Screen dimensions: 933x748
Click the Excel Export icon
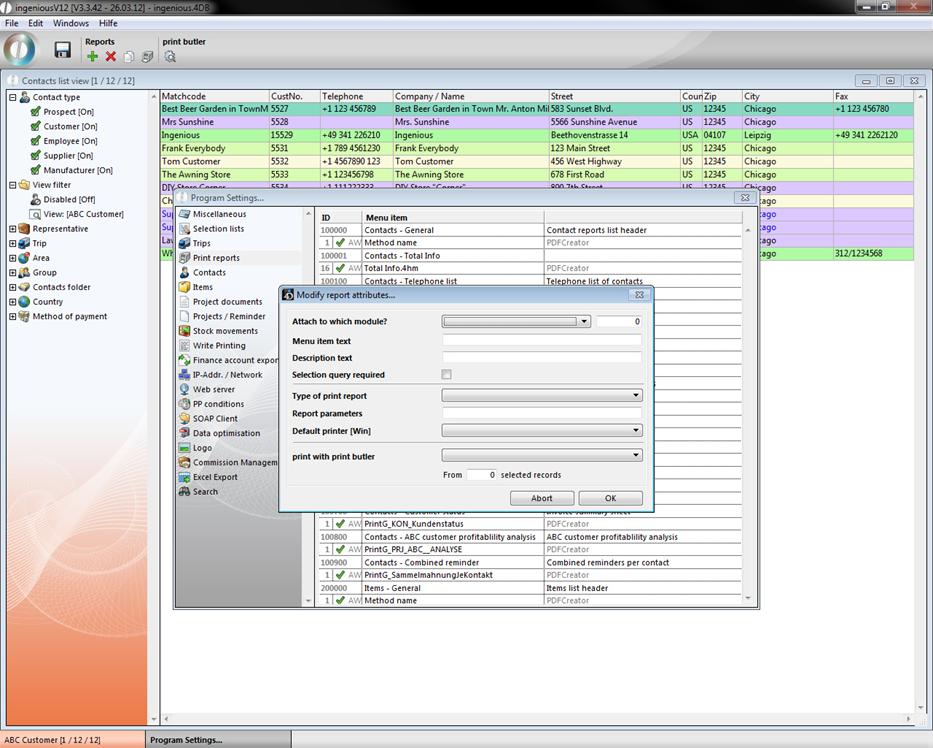point(185,477)
